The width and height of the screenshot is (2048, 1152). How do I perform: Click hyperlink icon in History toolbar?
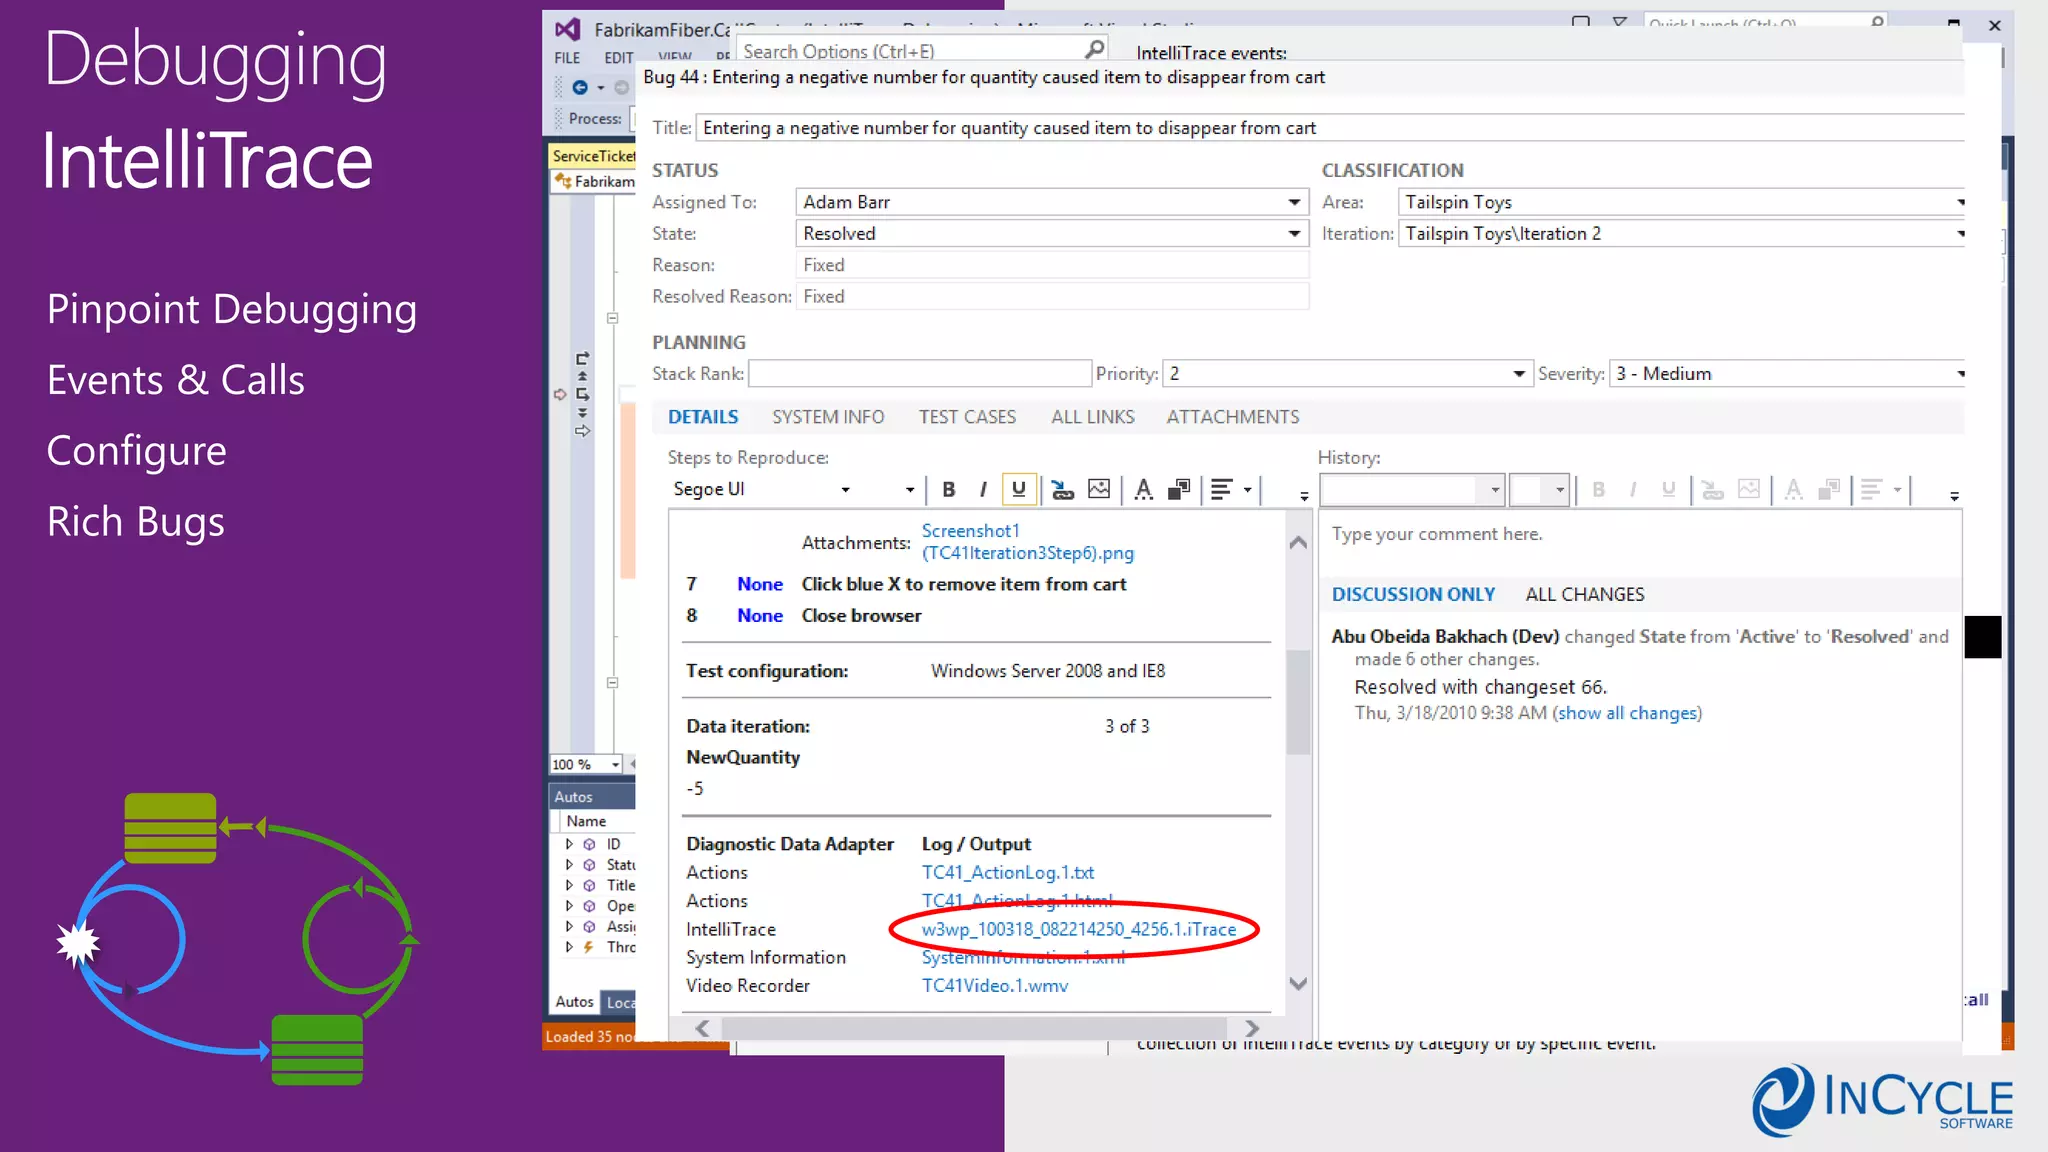coord(1712,489)
